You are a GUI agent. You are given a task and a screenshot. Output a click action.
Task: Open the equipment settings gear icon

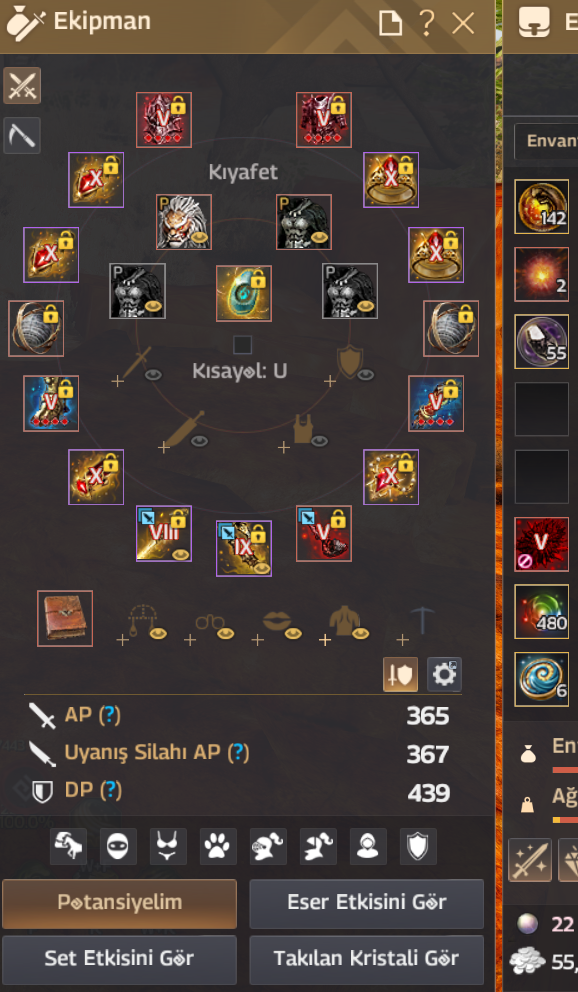pyautogui.click(x=445, y=674)
